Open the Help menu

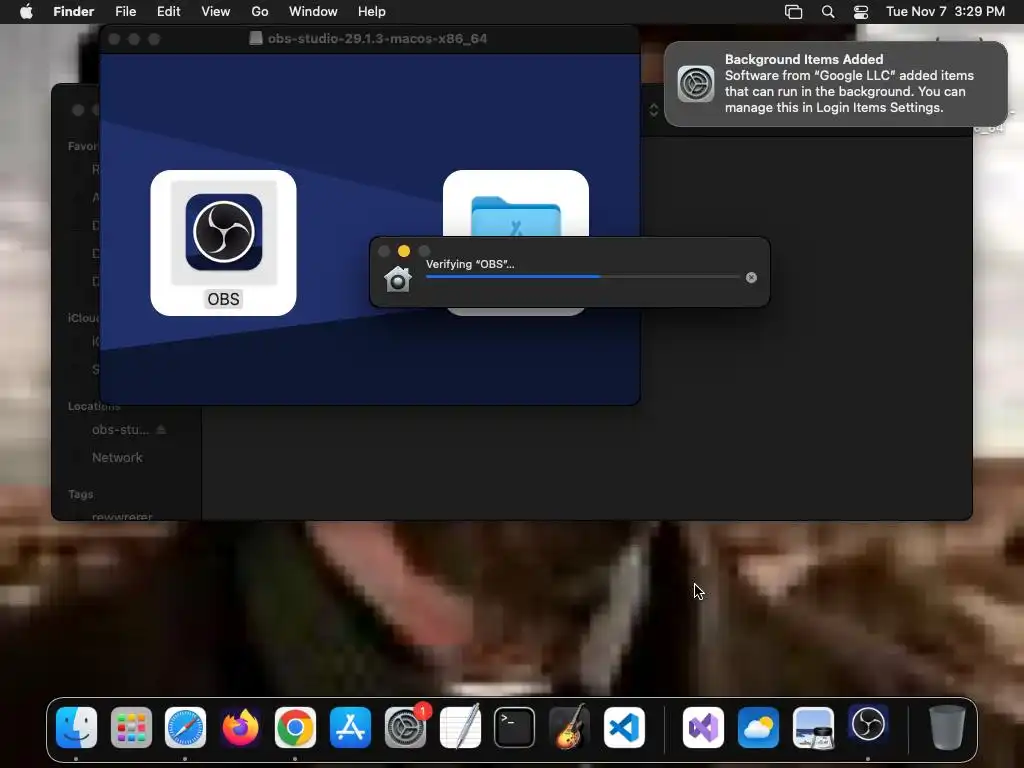click(372, 12)
